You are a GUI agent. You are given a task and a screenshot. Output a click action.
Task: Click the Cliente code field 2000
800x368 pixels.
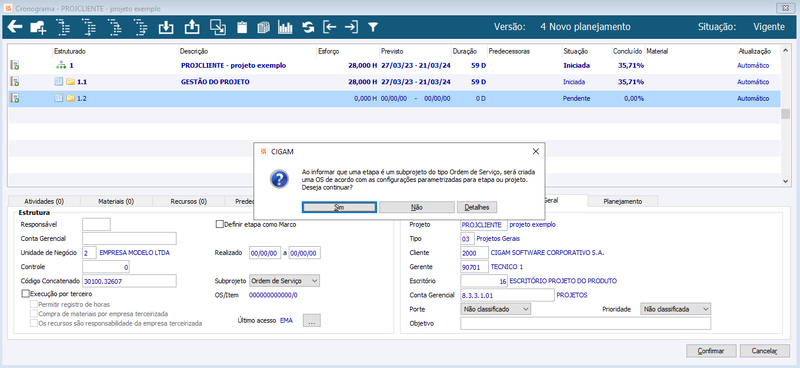(x=474, y=253)
